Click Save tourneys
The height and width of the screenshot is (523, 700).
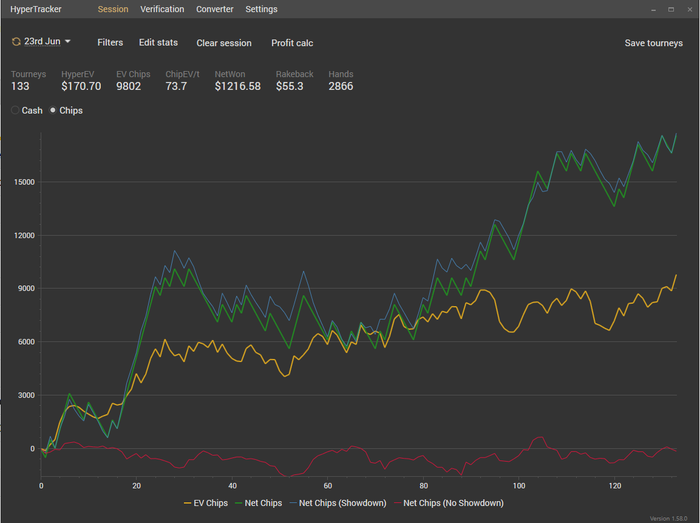(654, 43)
